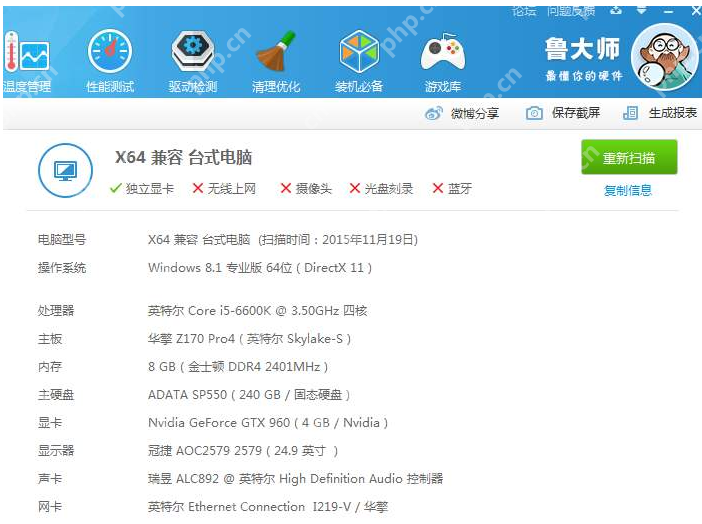Viewport: 702px width, 524px height.
Task: Click the 鲁大师 mascot avatar picture
Action: 664,57
